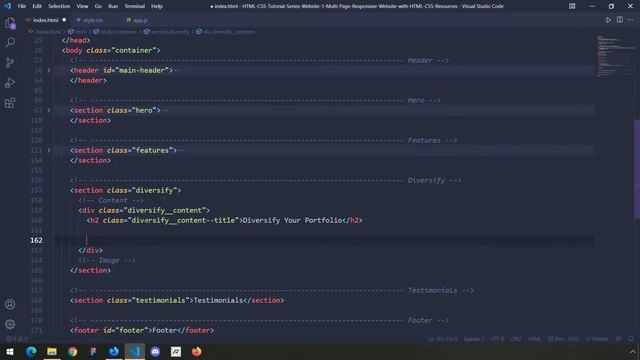Switch to the style.css tab
This screenshot has height=360, width=640.
click(93, 20)
